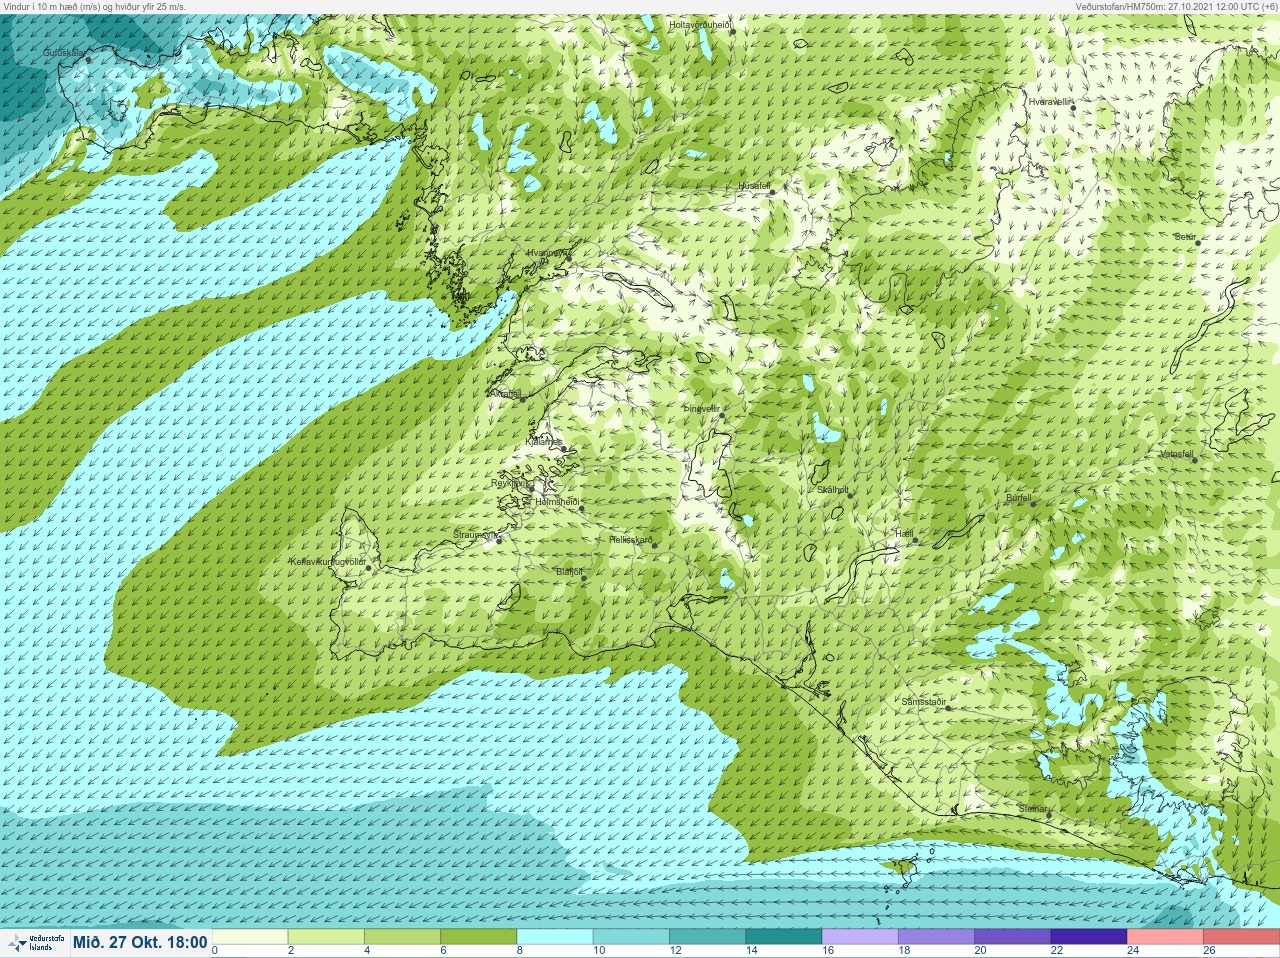Click the Hæll station label
1280x958 pixels.
point(905,534)
